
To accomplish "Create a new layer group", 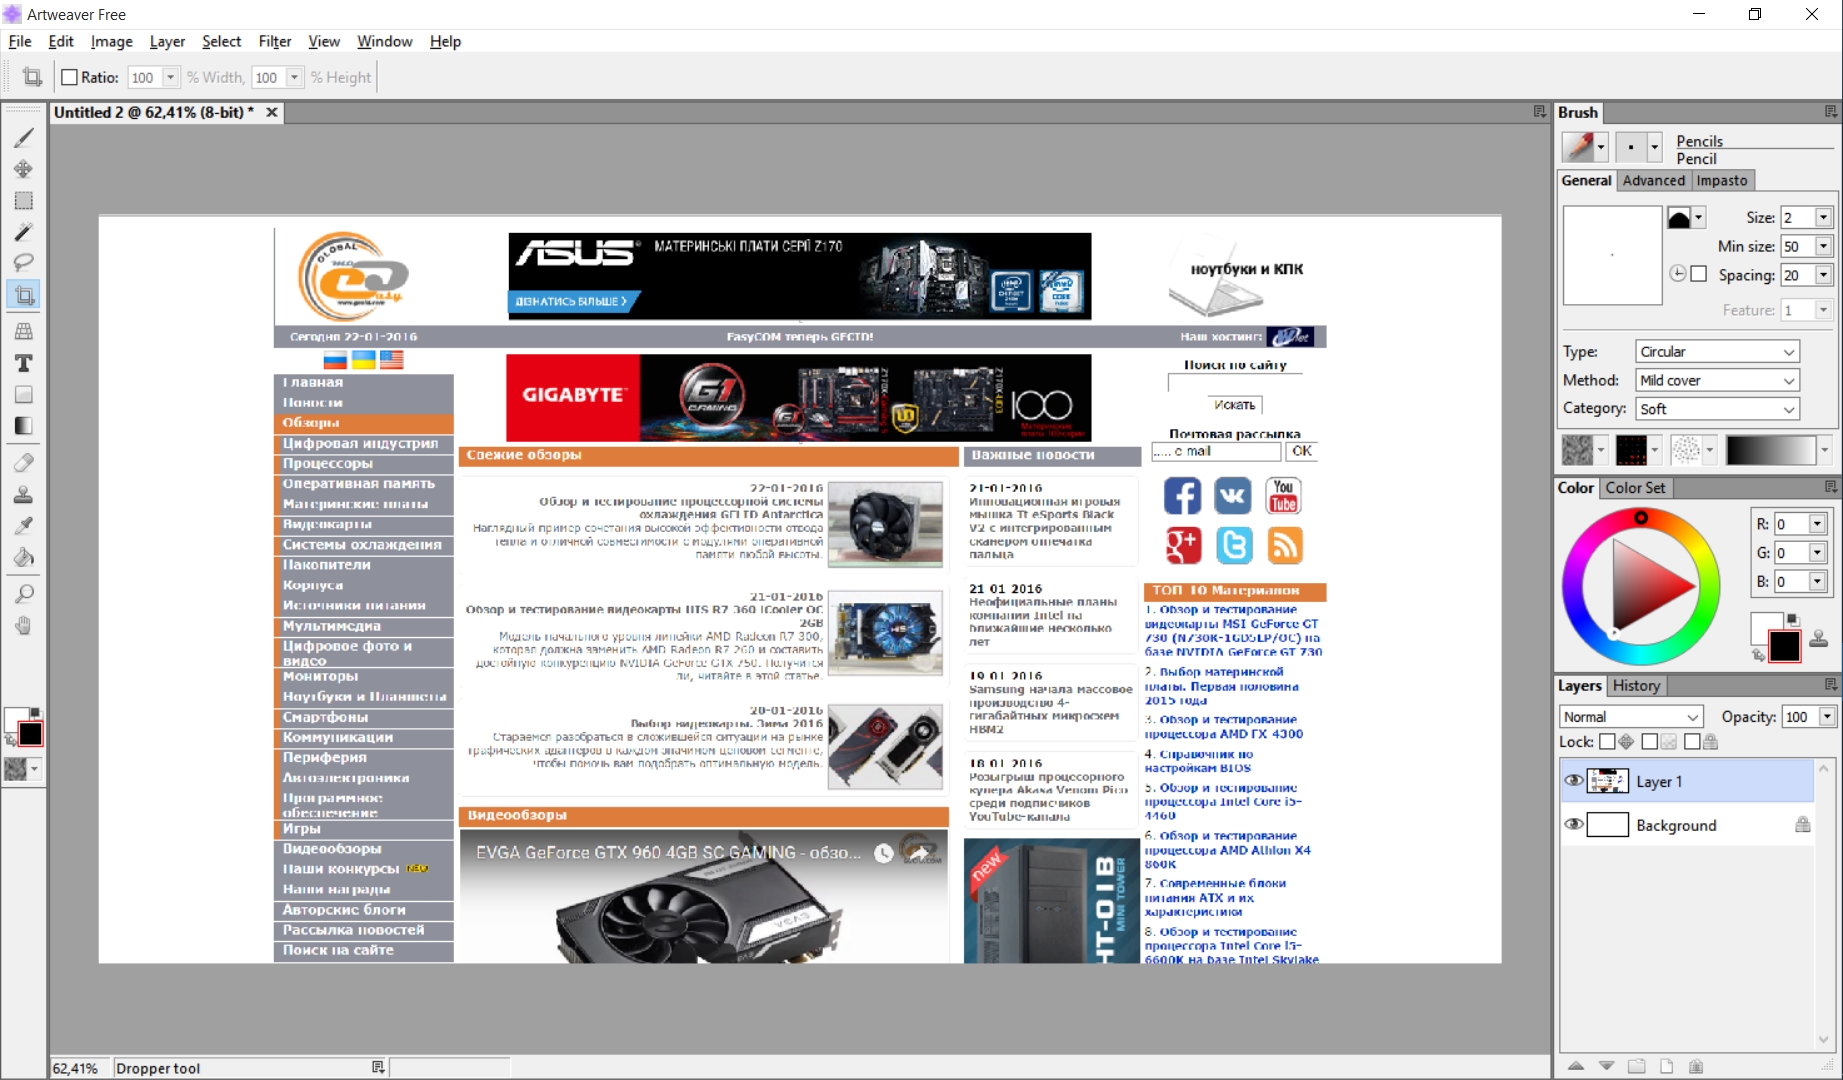I will [1636, 1066].
